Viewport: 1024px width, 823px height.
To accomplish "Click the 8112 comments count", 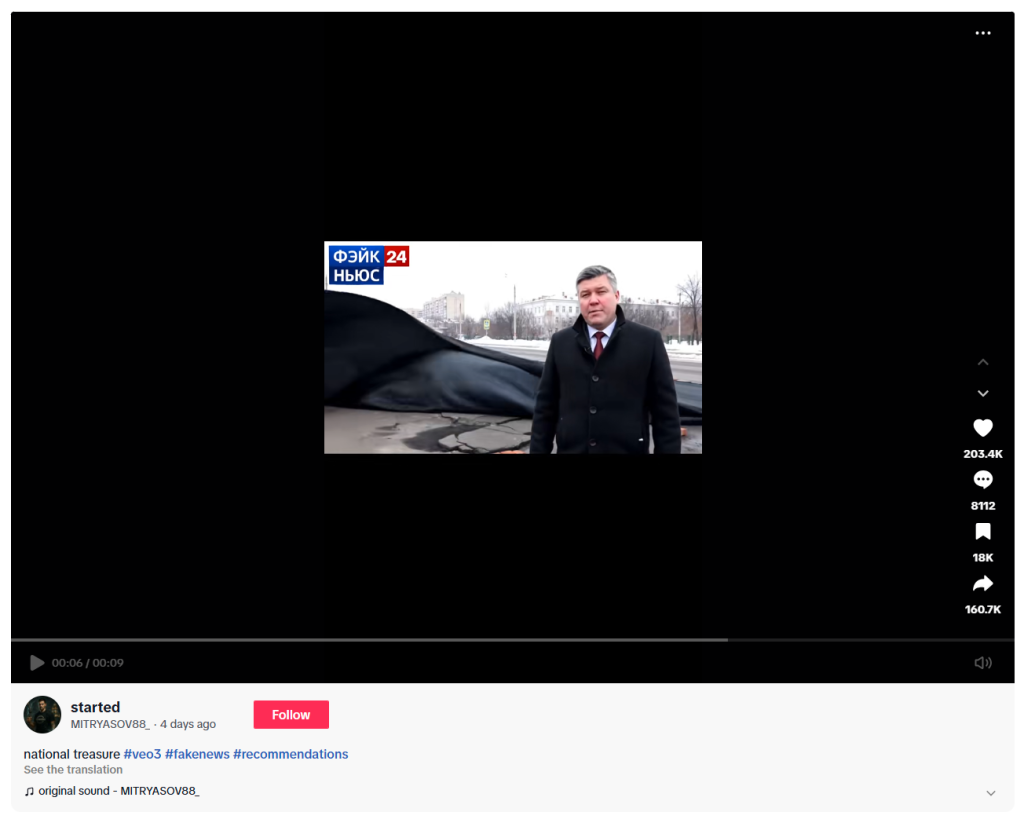I will tap(982, 506).
